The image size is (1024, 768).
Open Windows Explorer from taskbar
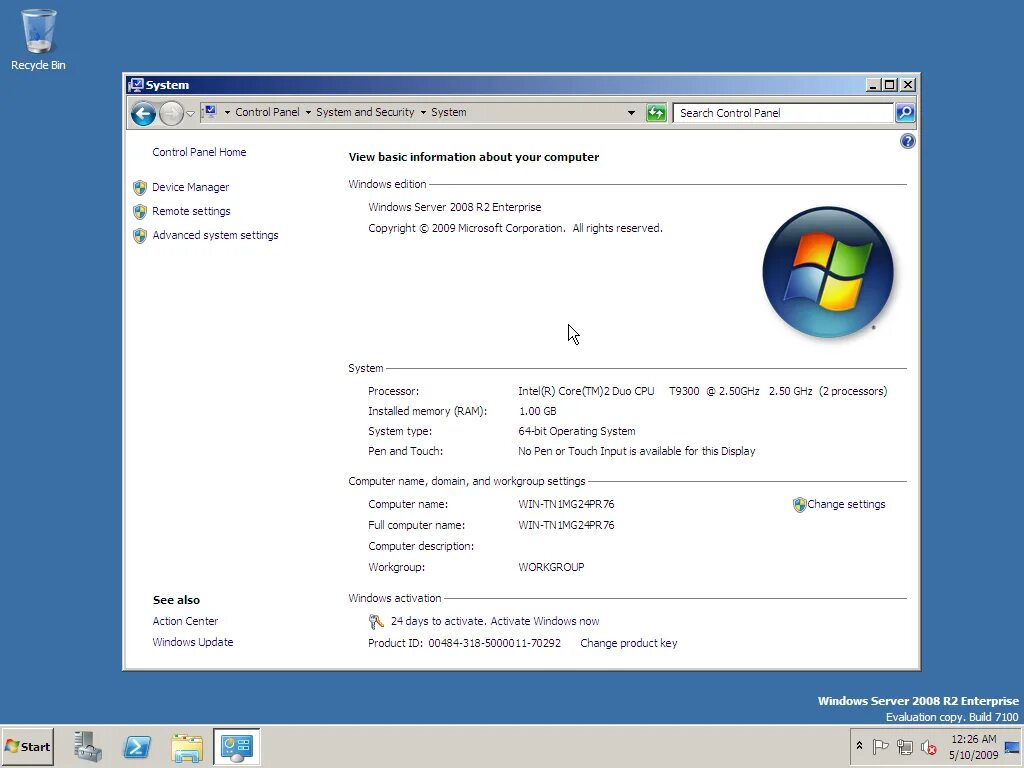tap(187, 746)
